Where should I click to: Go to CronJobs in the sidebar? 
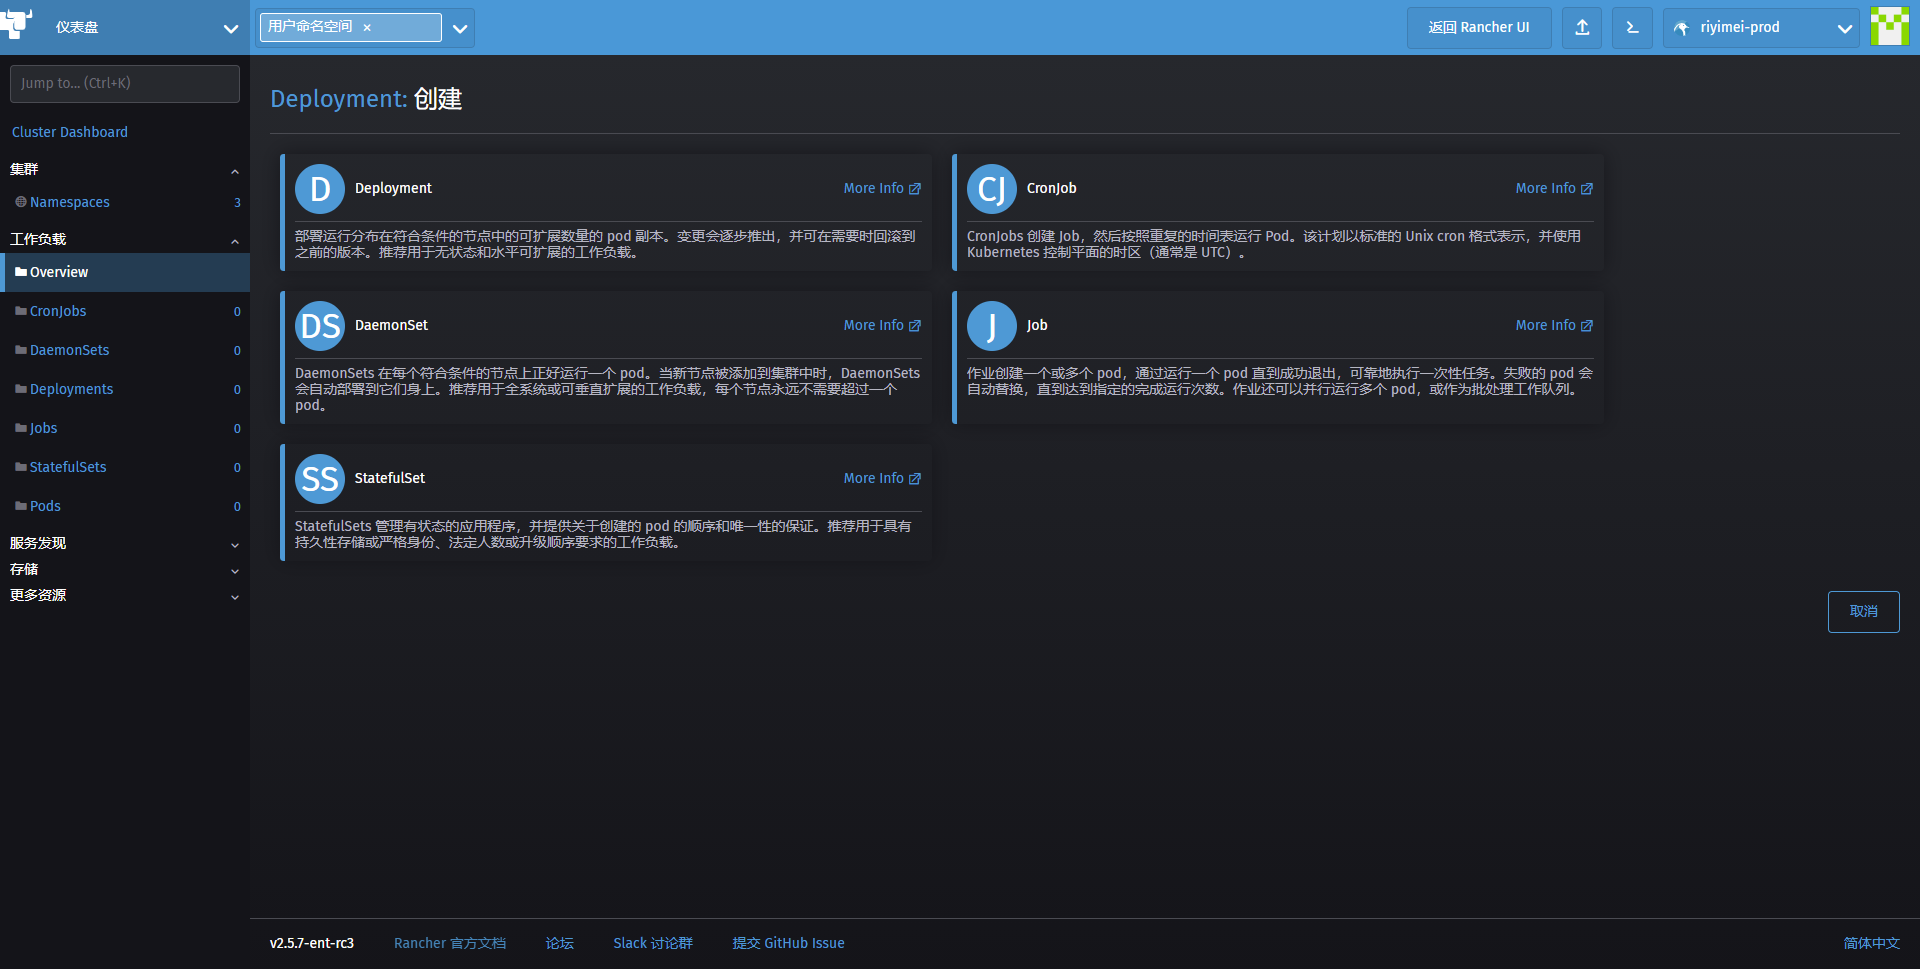(x=58, y=311)
